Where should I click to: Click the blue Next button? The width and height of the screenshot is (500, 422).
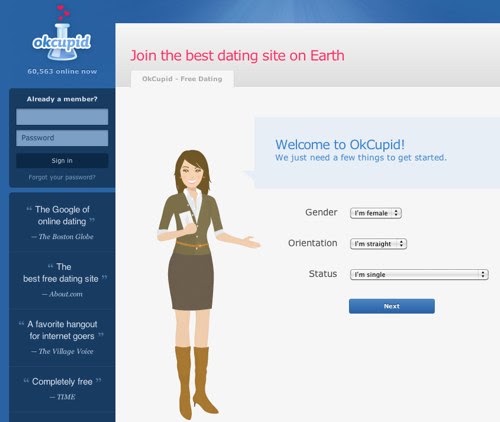(392, 306)
